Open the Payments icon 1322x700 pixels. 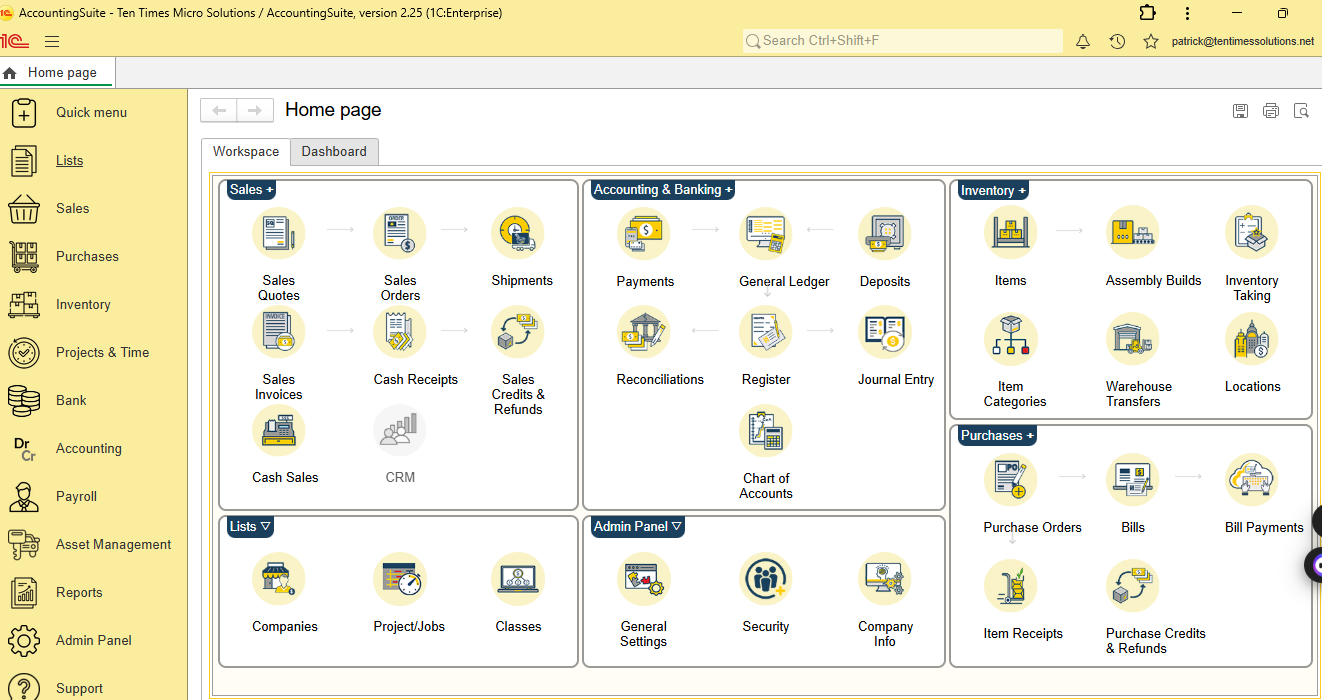point(644,234)
